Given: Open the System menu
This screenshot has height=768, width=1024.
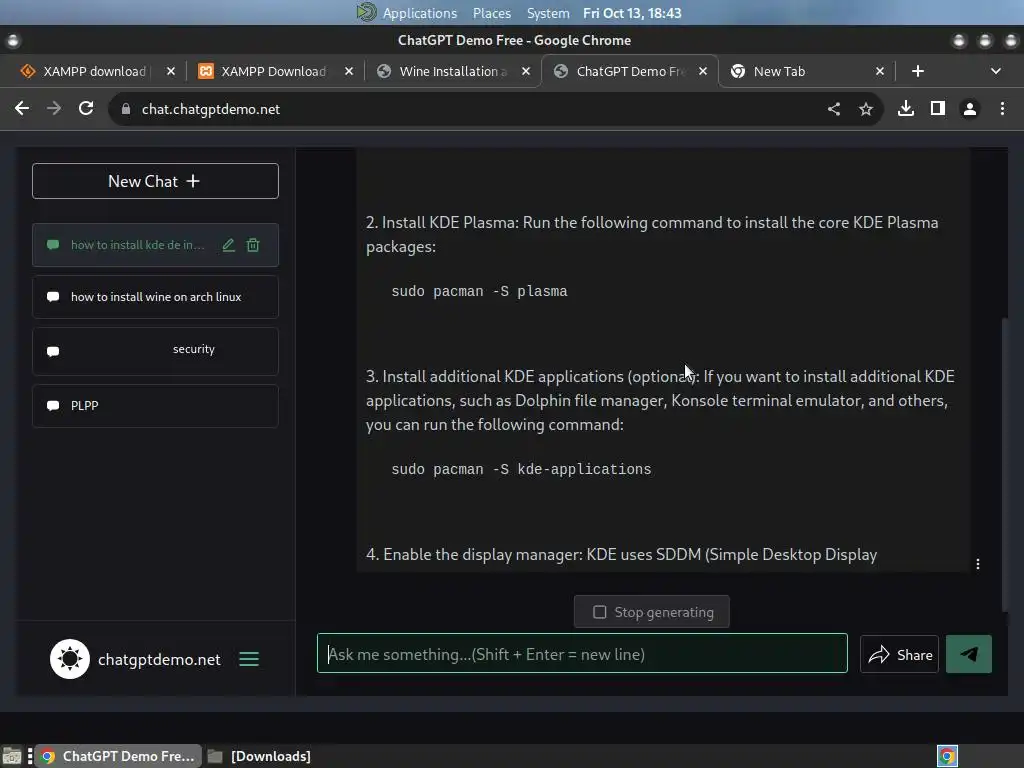Looking at the screenshot, I should point(548,13).
